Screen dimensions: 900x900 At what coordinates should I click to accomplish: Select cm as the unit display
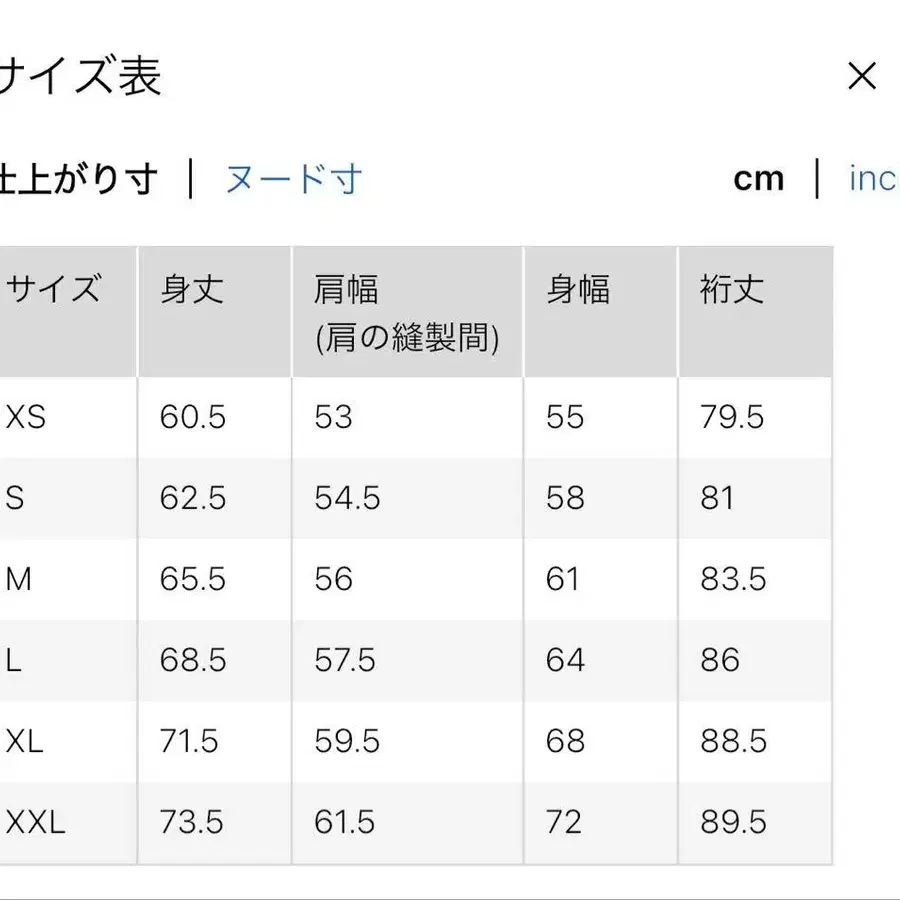761,178
